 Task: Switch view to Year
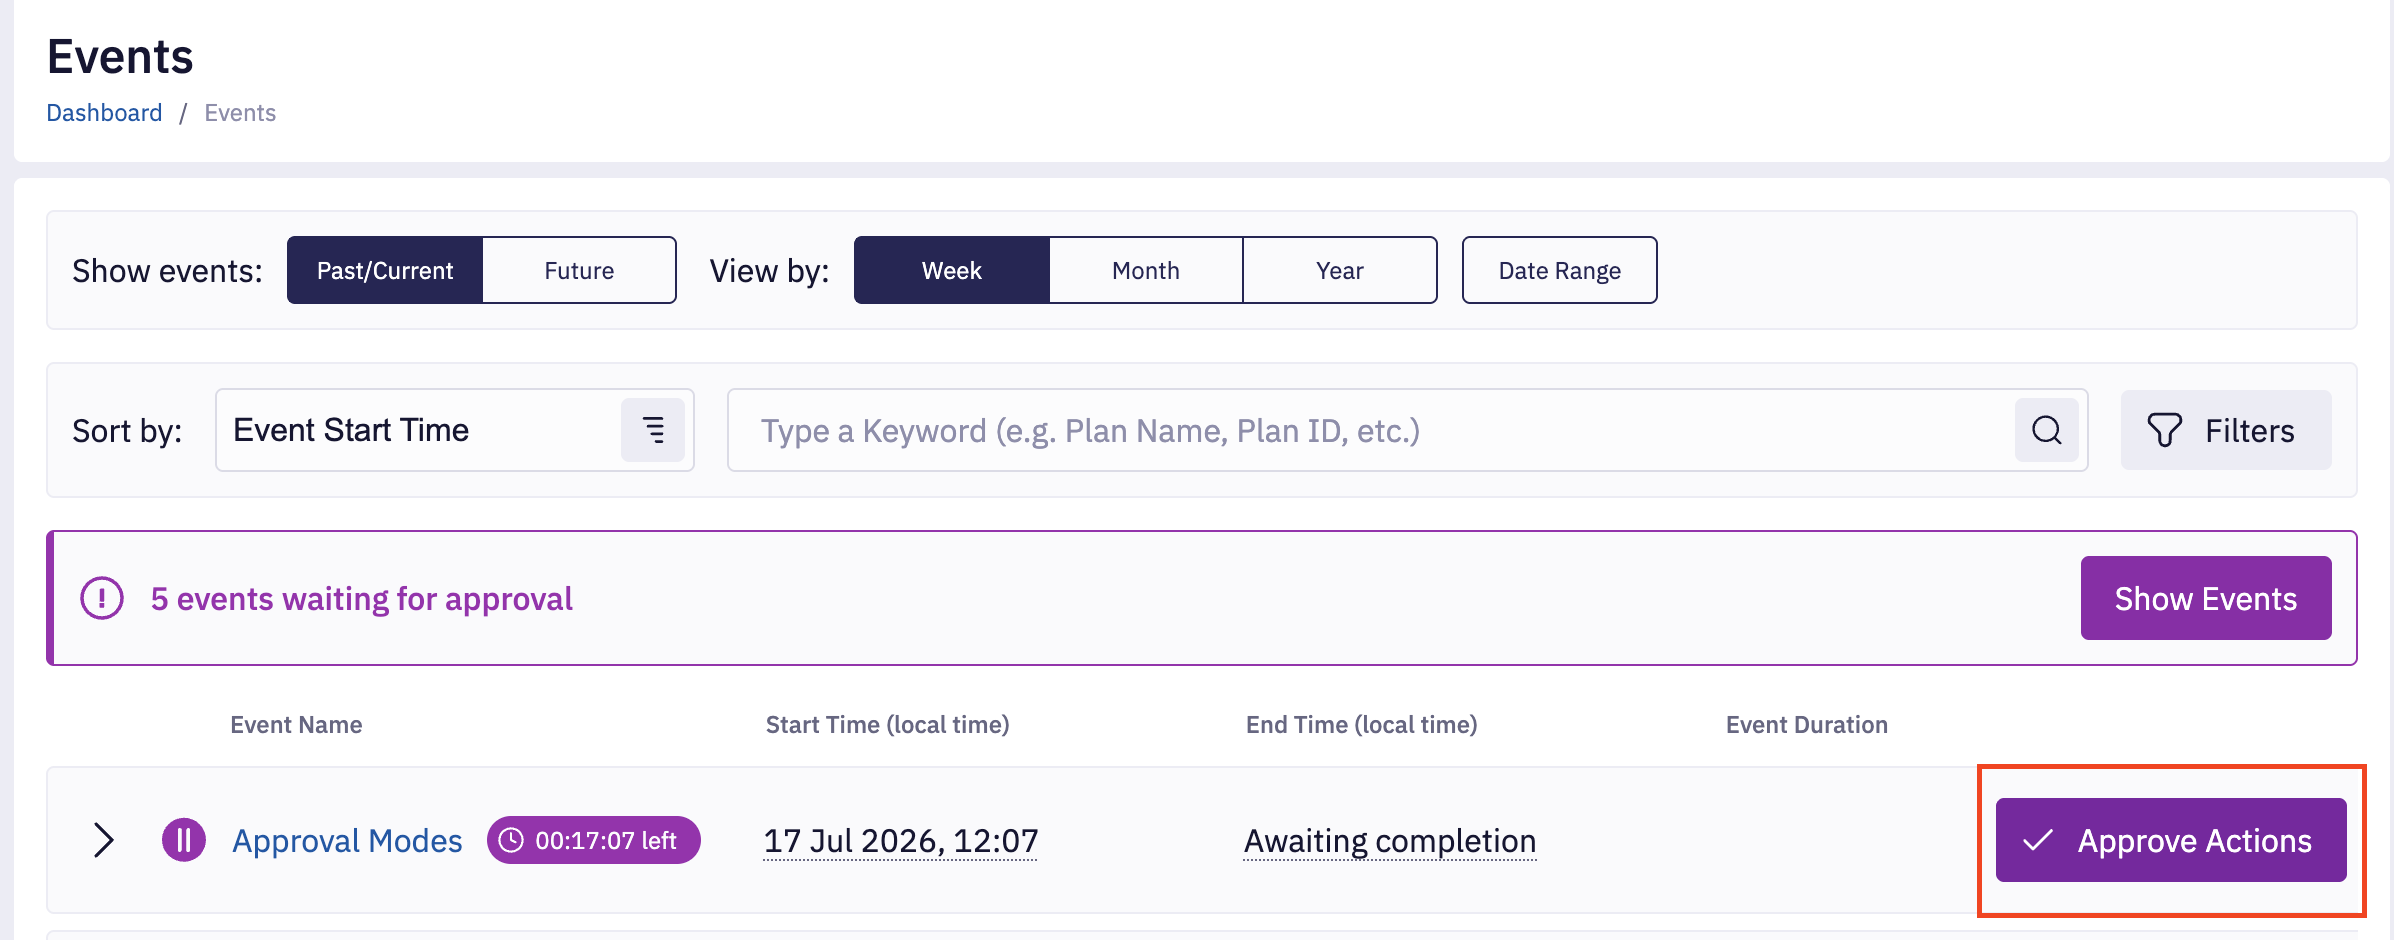coord(1340,270)
